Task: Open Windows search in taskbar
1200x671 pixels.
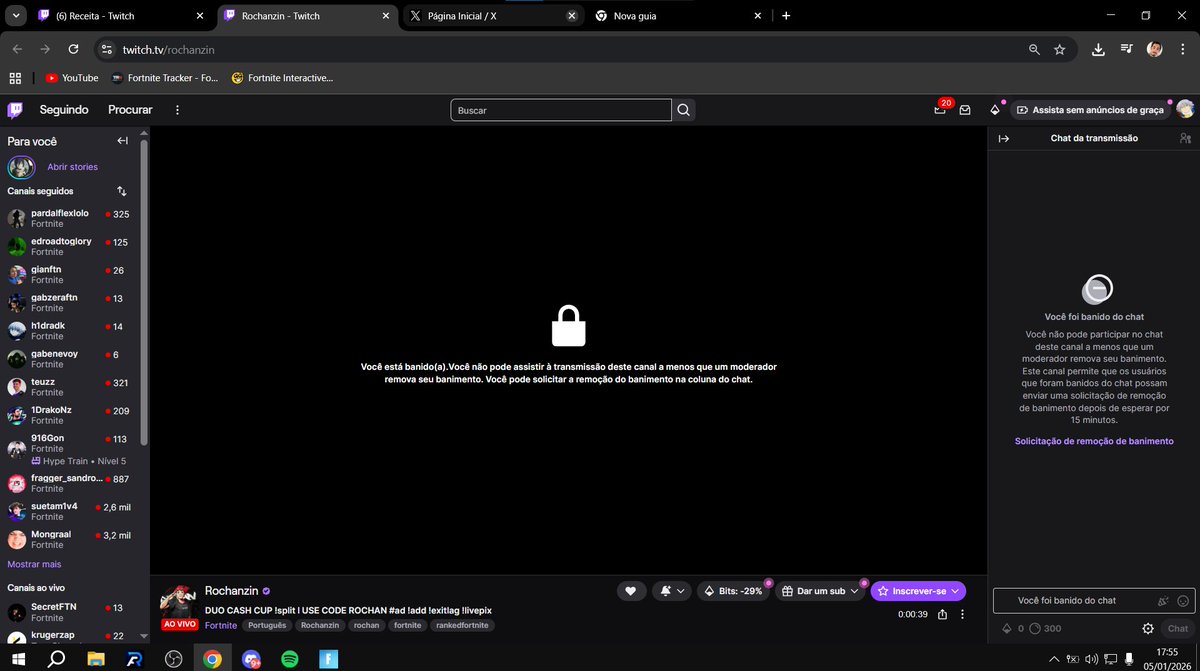Action: (56, 658)
